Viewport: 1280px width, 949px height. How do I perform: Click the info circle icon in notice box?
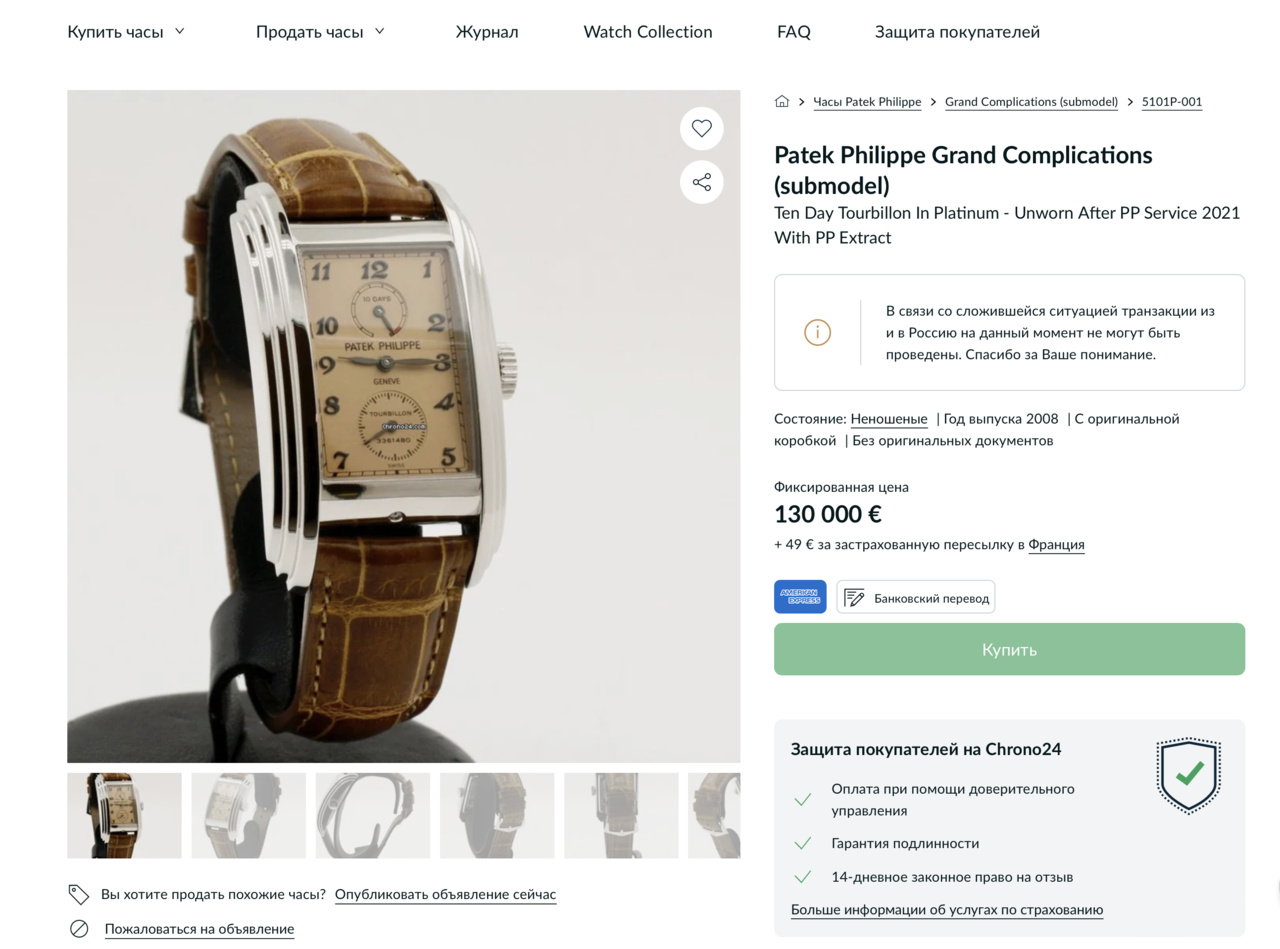click(817, 332)
